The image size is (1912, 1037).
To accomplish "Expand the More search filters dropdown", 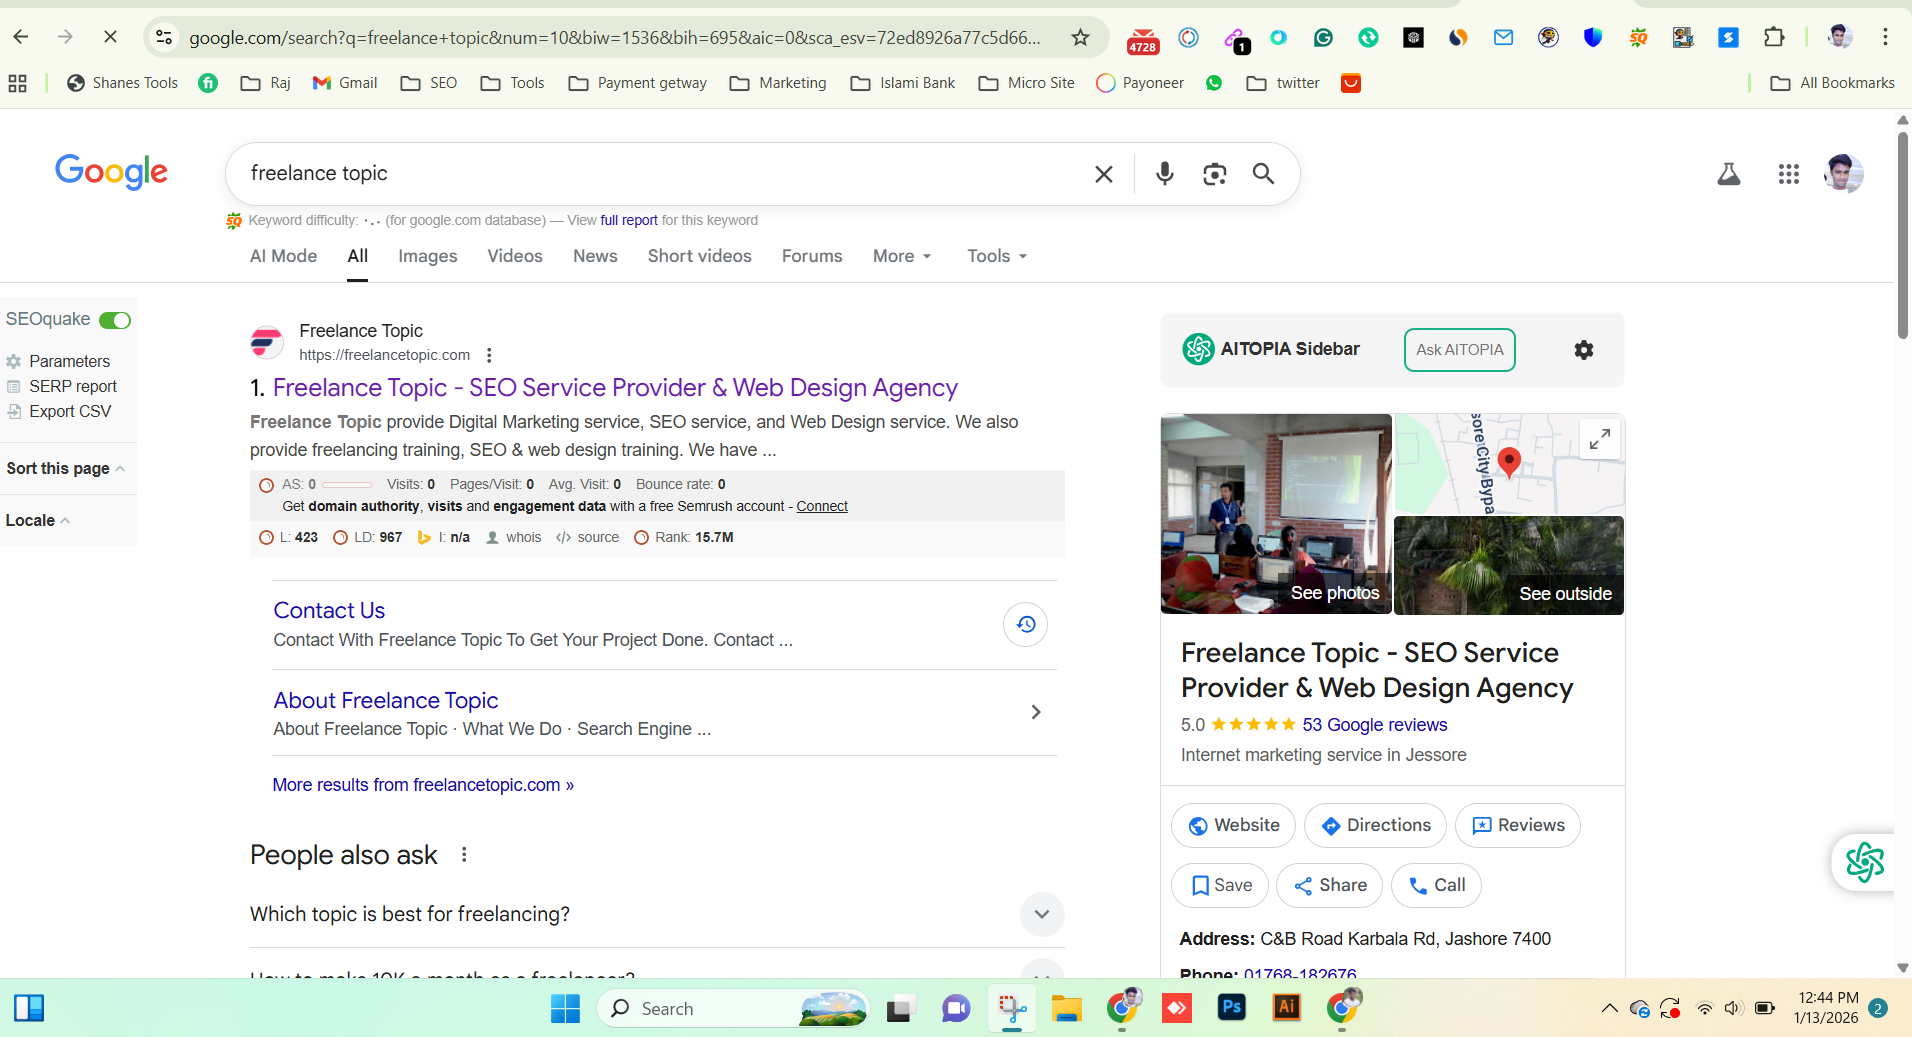I will tap(902, 257).
